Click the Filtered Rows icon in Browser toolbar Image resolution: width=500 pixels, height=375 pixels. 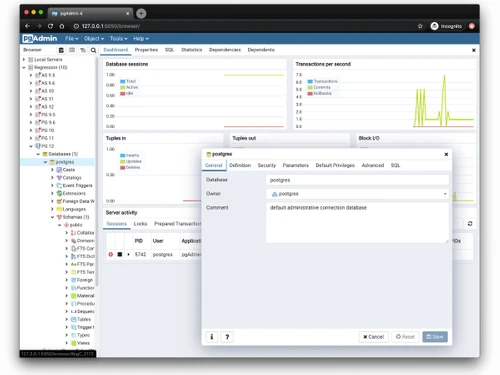(83, 50)
